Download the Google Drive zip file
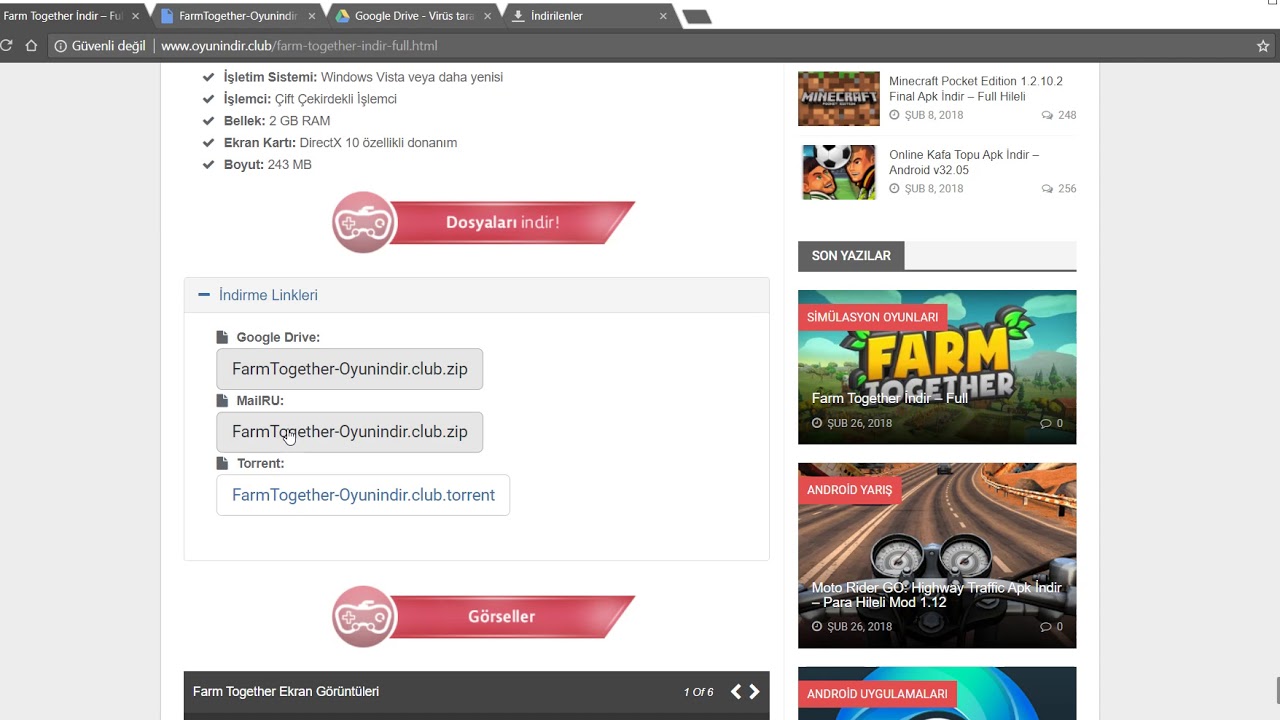The height and width of the screenshot is (720, 1280). point(349,369)
